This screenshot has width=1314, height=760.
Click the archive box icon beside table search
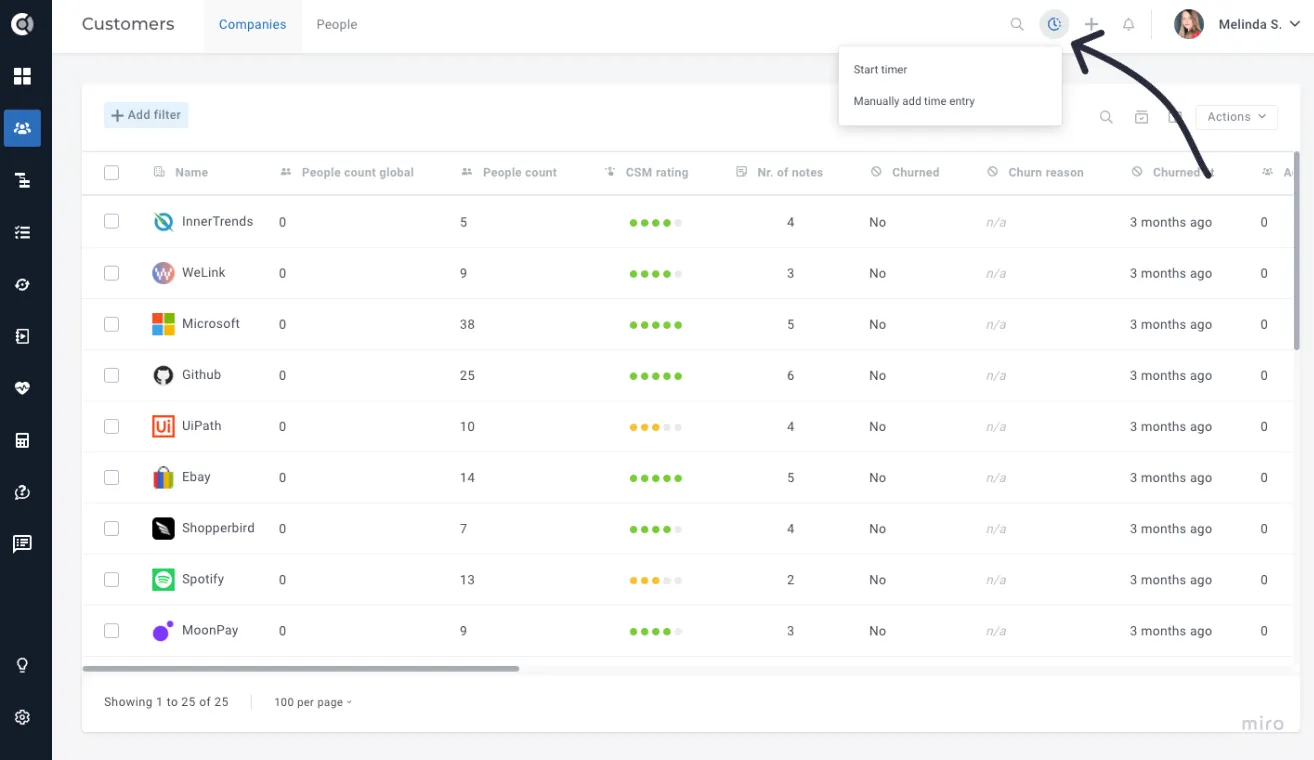point(1141,117)
